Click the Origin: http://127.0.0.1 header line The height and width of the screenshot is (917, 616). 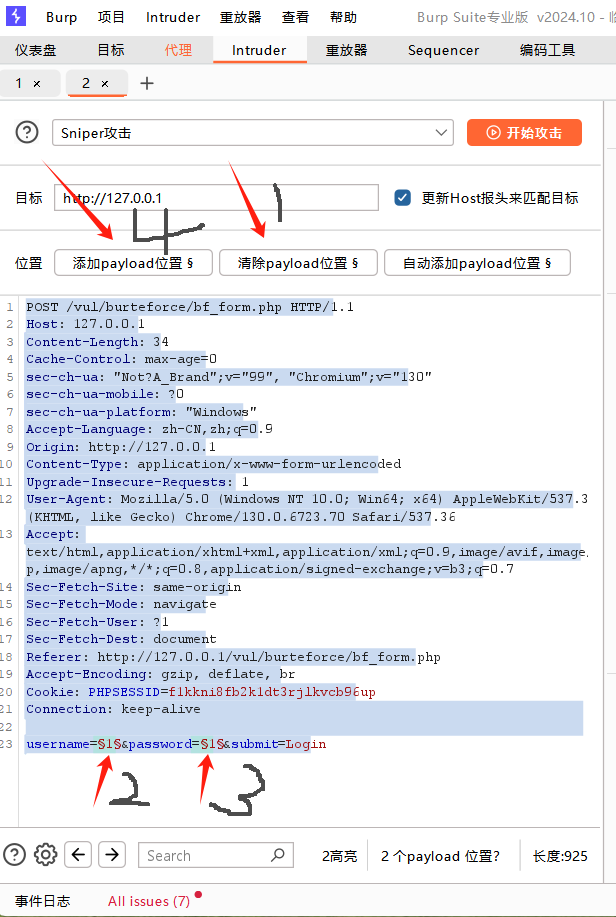coord(121,447)
